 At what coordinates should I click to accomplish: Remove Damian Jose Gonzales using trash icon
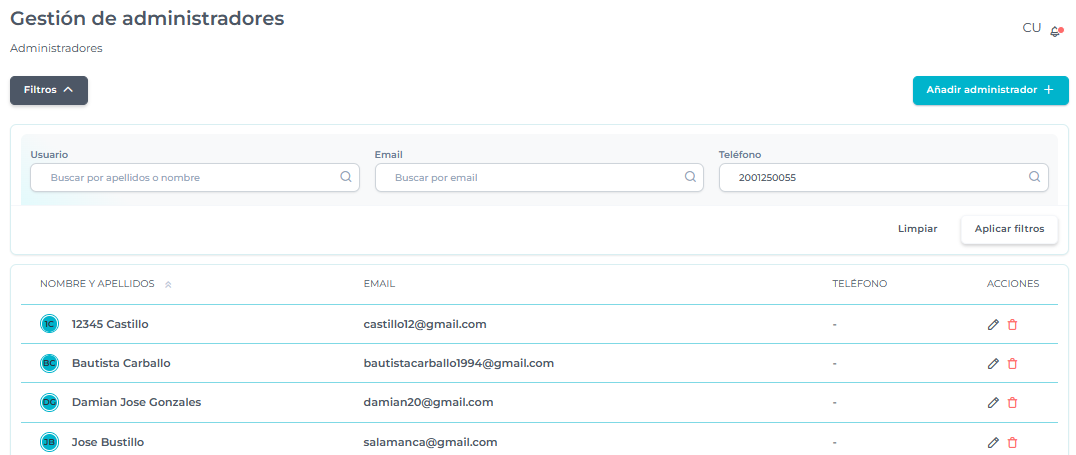coord(1012,402)
